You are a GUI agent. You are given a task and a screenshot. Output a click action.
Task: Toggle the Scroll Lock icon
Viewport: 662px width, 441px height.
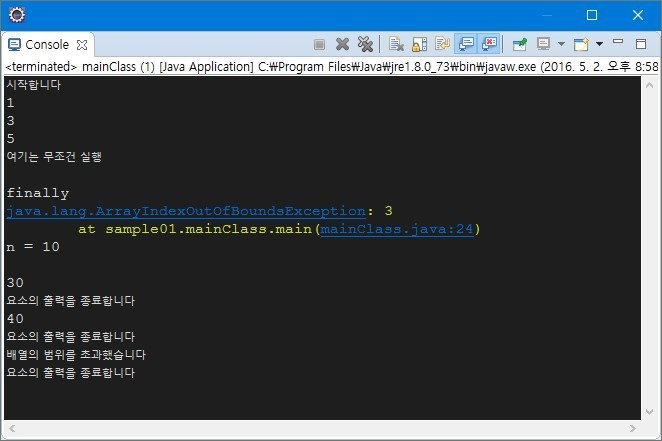(419, 44)
